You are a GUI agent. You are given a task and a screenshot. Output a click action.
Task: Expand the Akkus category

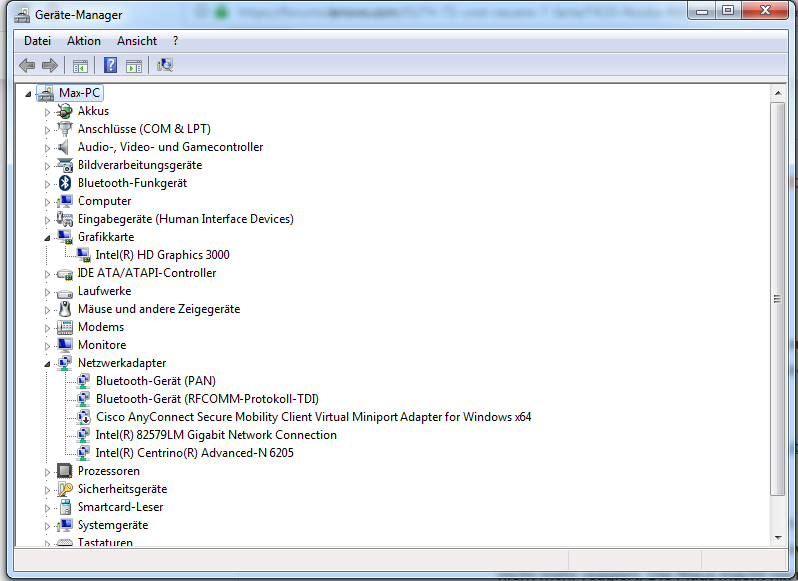click(x=47, y=112)
